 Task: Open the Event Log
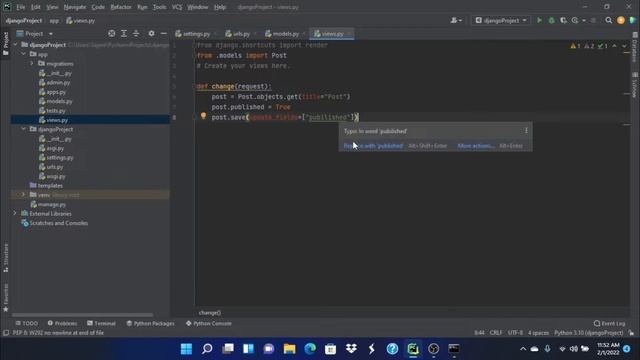coord(609,323)
